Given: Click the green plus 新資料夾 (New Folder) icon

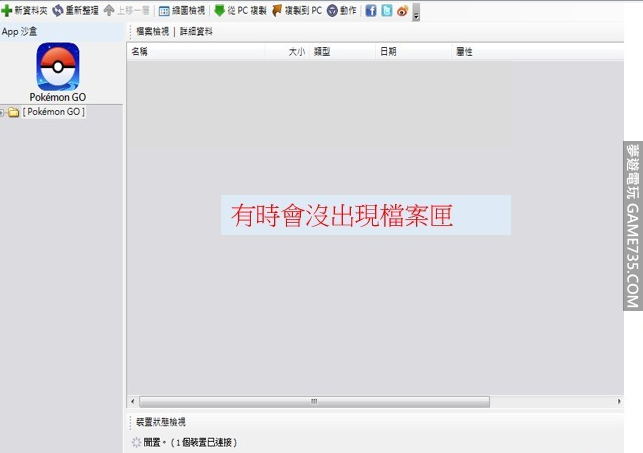Looking at the screenshot, I should click(x=7, y=11).
